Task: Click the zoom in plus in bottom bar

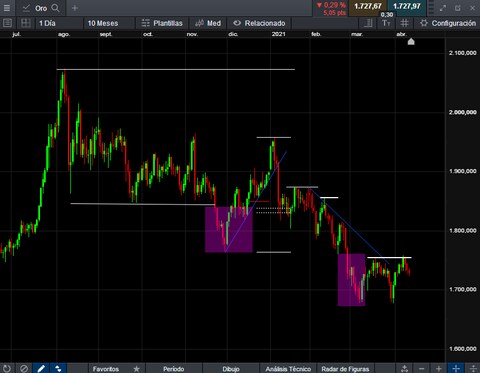Action: tap(439, 368)
